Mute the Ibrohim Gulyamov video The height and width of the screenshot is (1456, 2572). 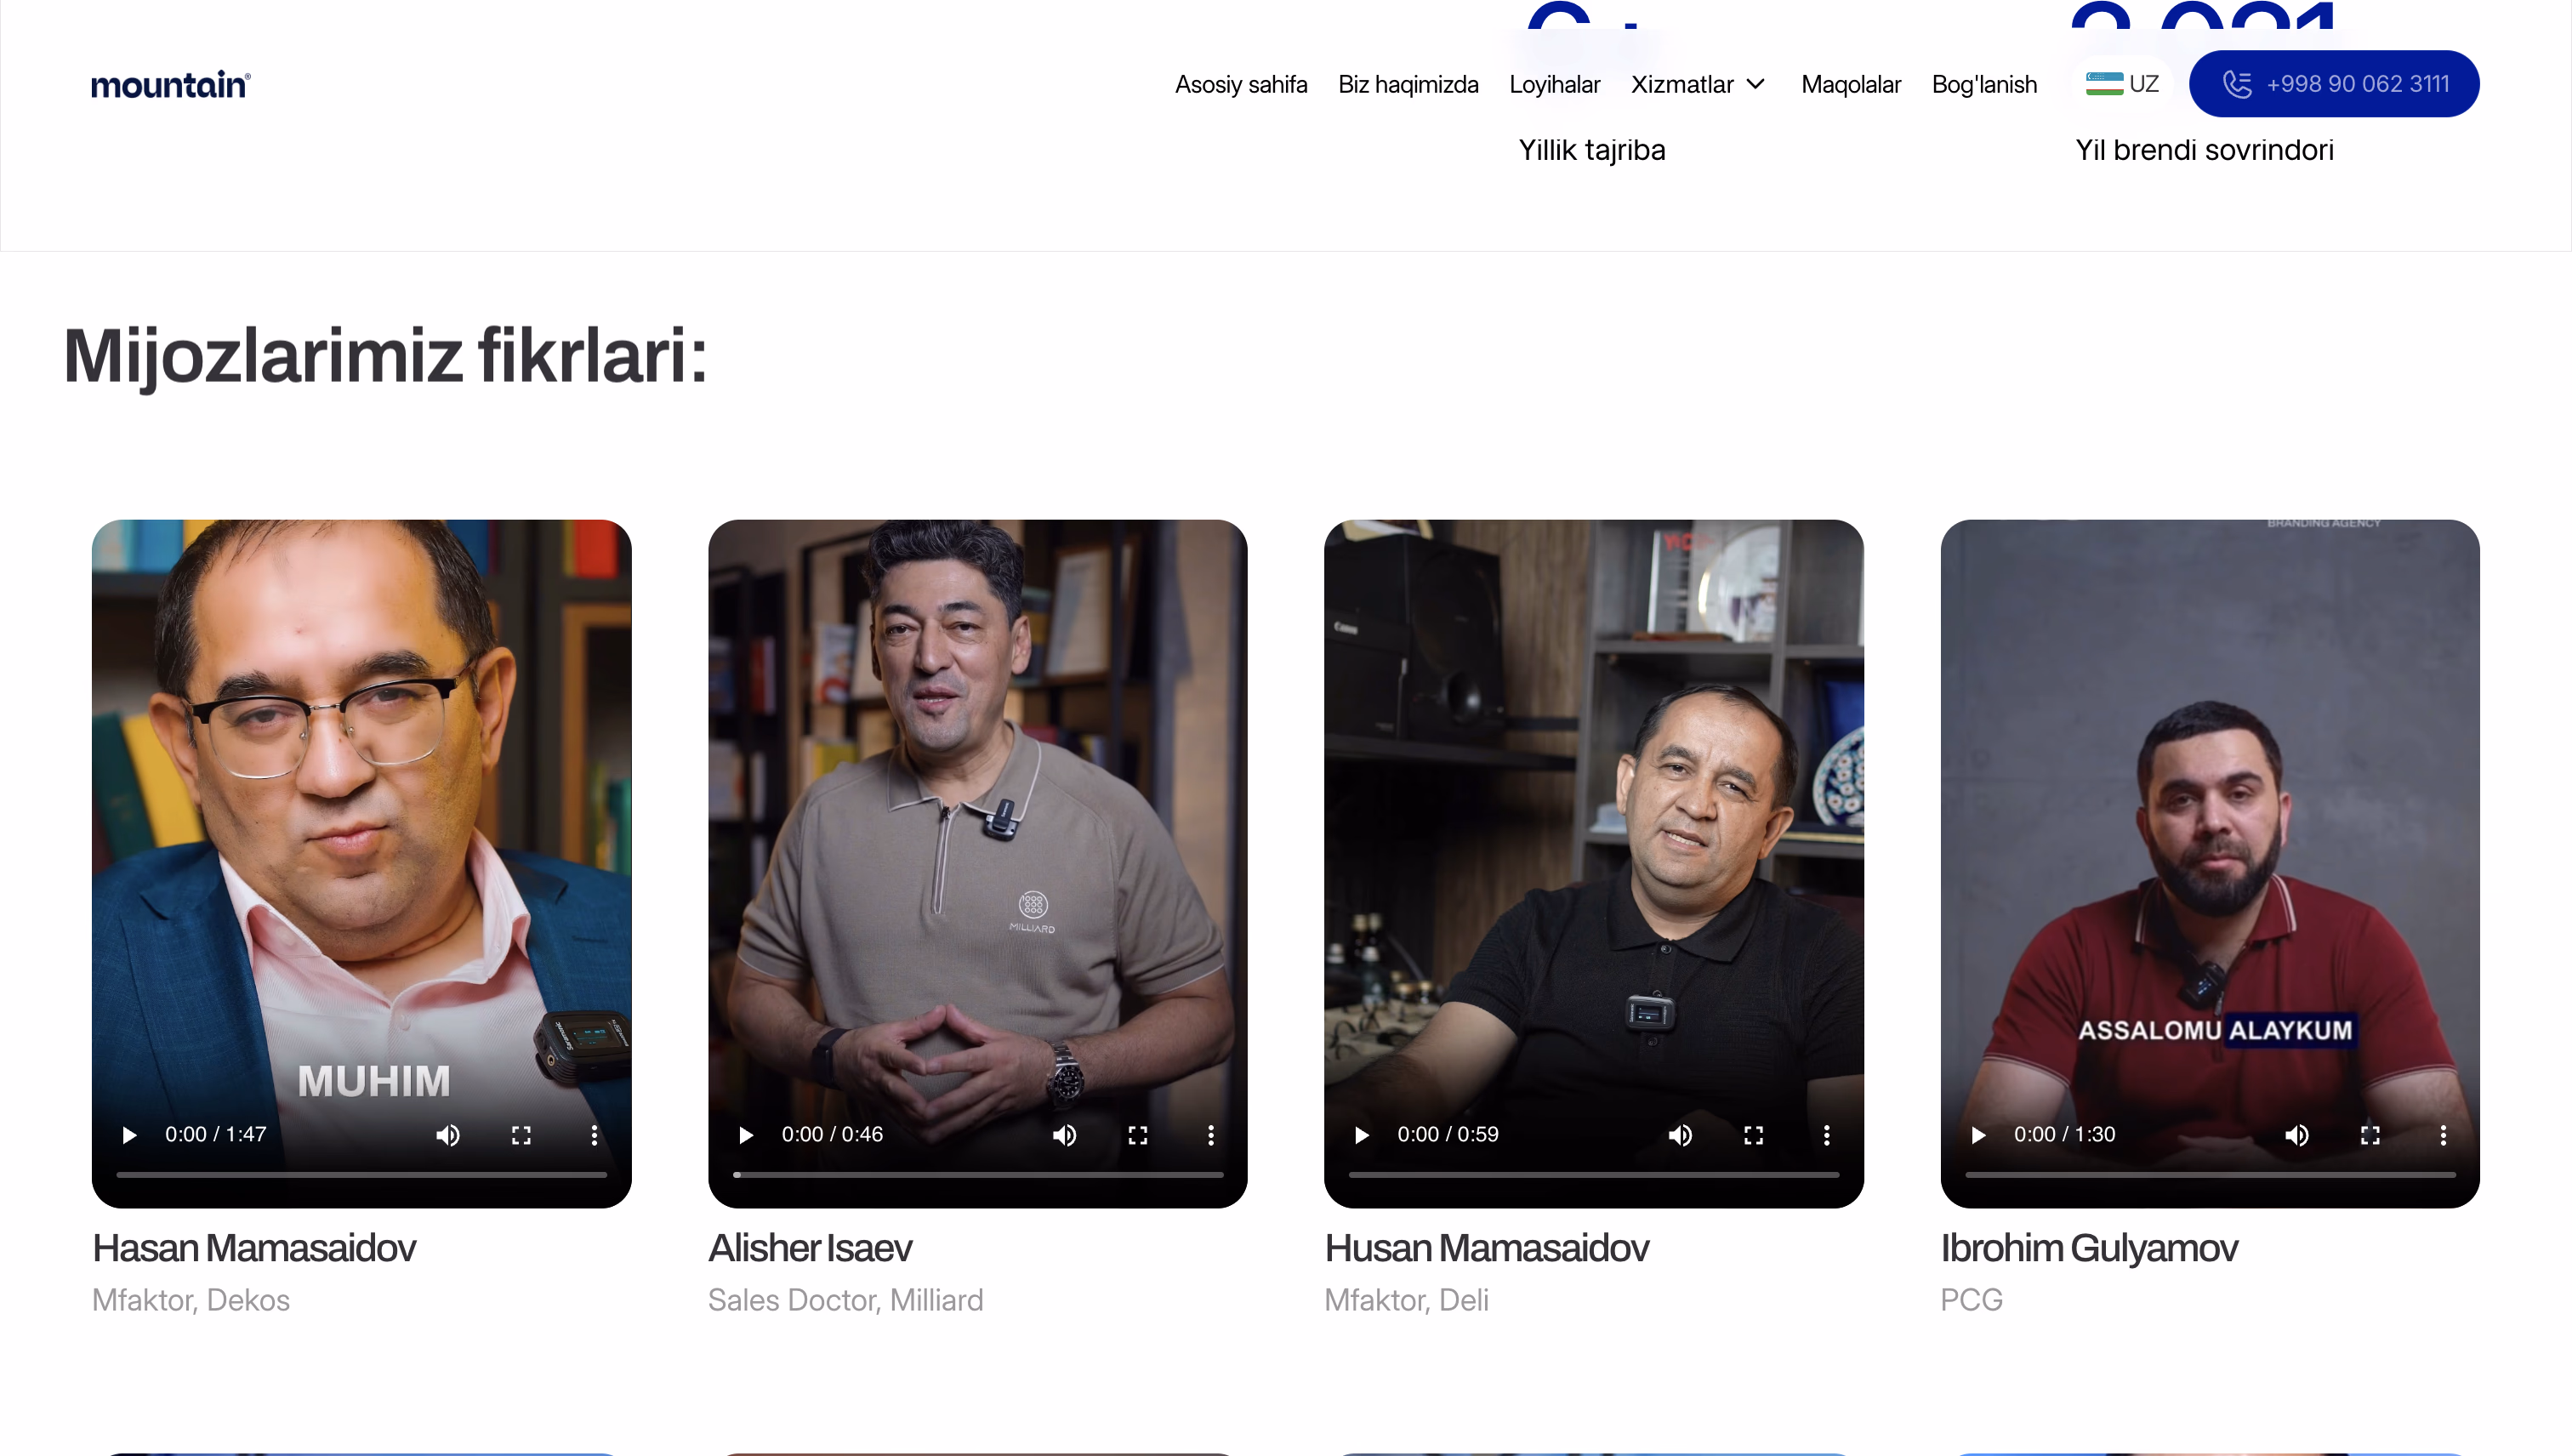coord(2297,1135)
